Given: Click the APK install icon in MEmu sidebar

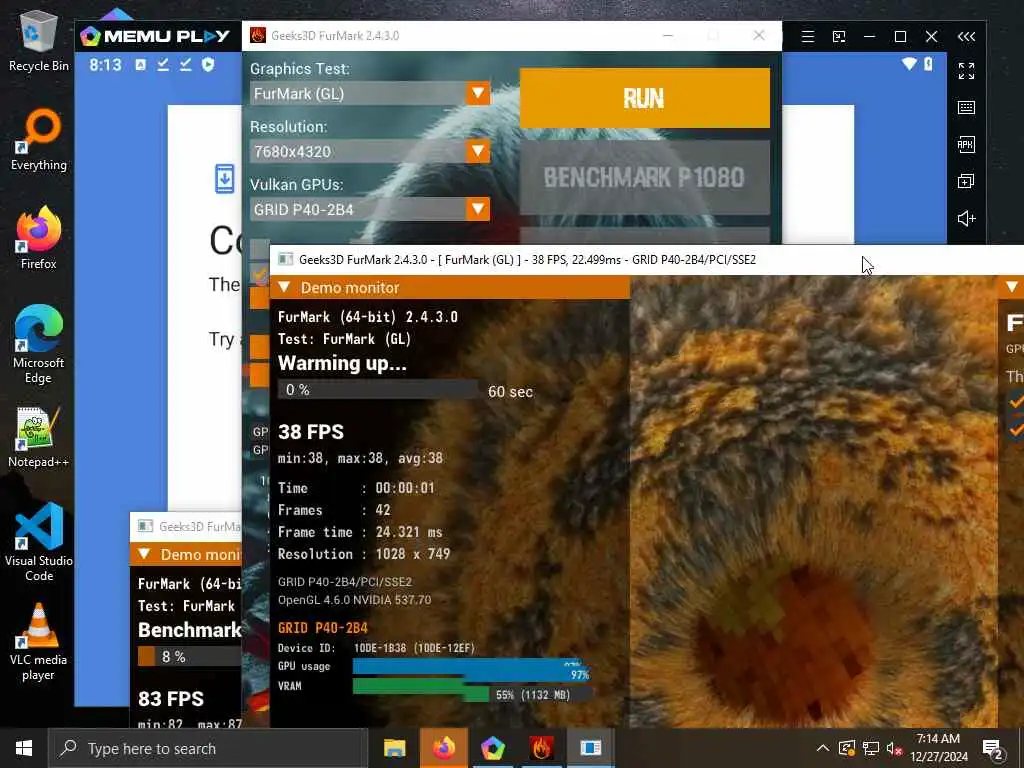Looking at the screenshot, I should click(x=967, y=144).
